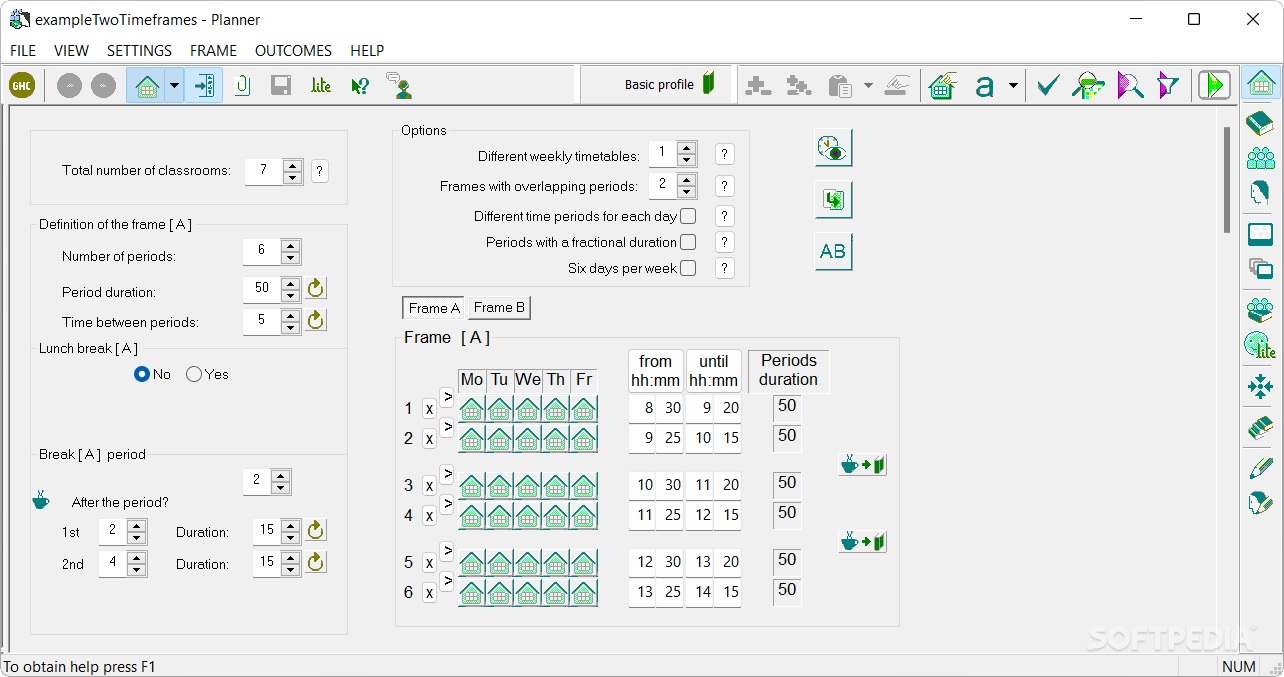This screenshot has width=1284, height=677.
Task: Enable Different time periods for each day
Action: (x=688, y=216)
